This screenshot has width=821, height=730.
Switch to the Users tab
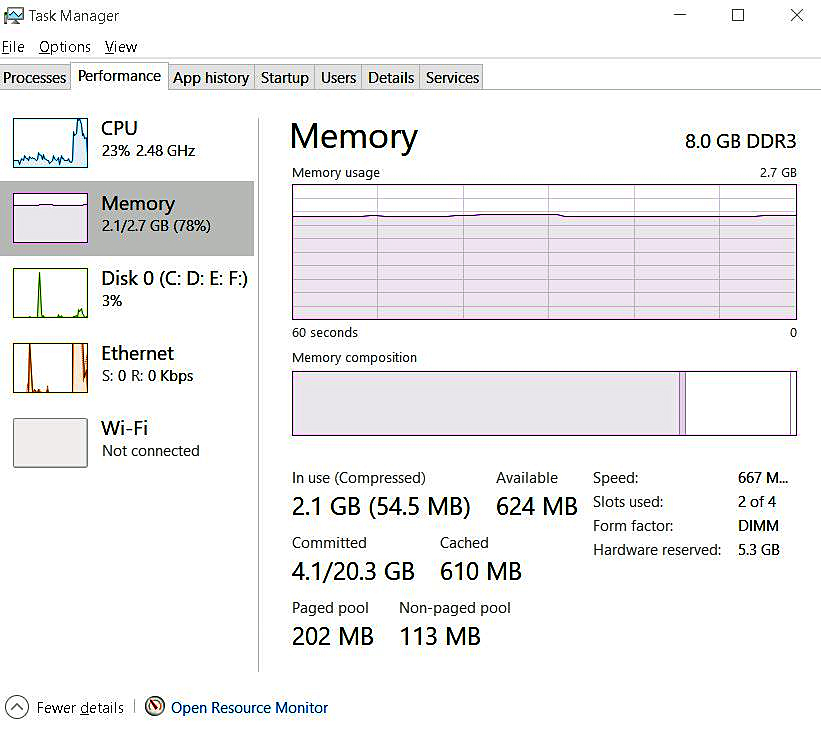pos(338,78)
